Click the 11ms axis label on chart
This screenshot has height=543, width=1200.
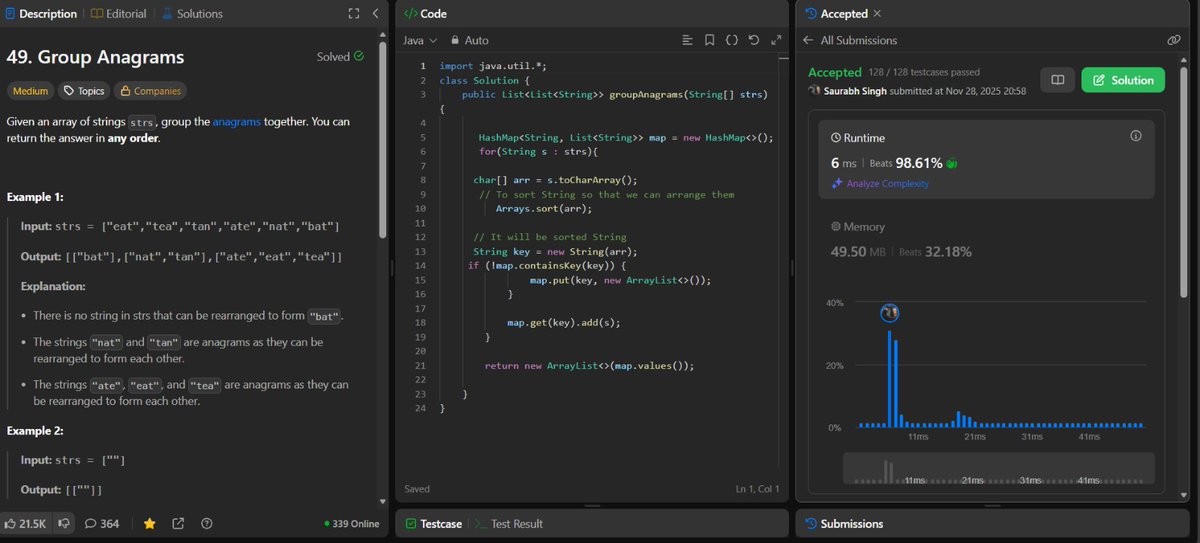tap(917, 437)
